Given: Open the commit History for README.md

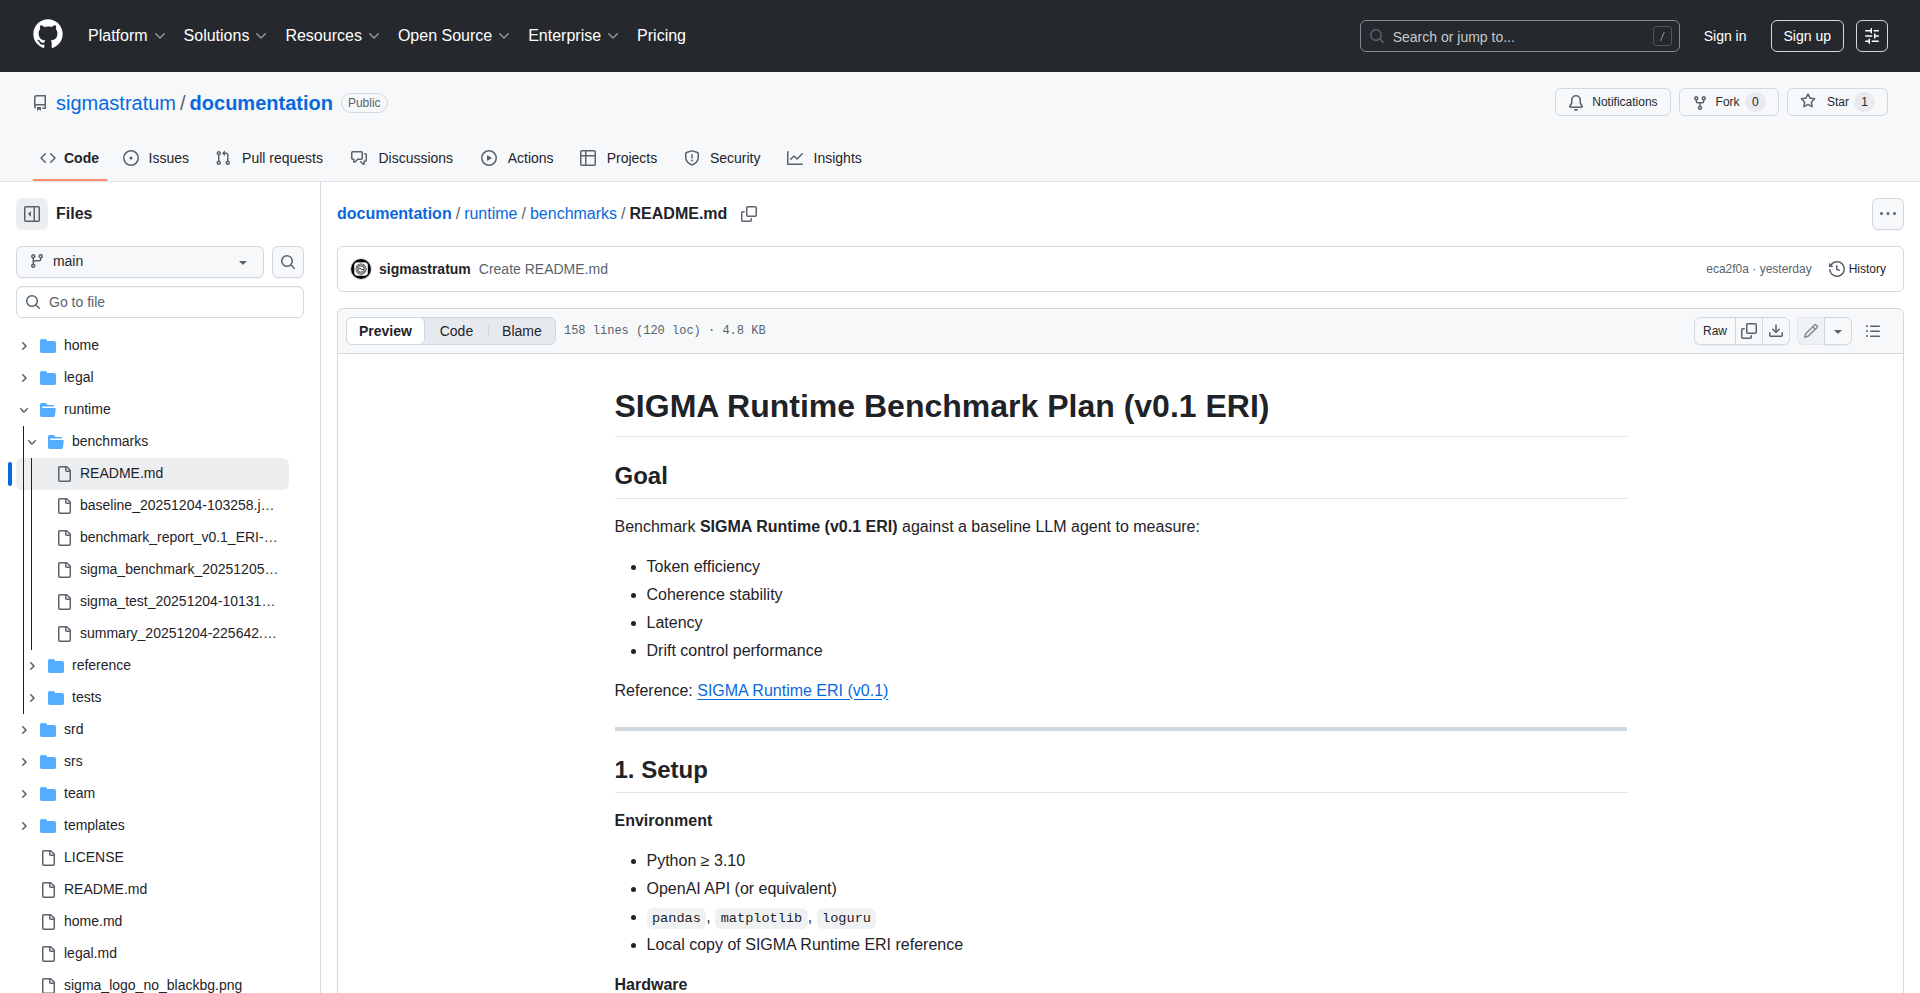Looking at the screenshot, I should 1857,268.
